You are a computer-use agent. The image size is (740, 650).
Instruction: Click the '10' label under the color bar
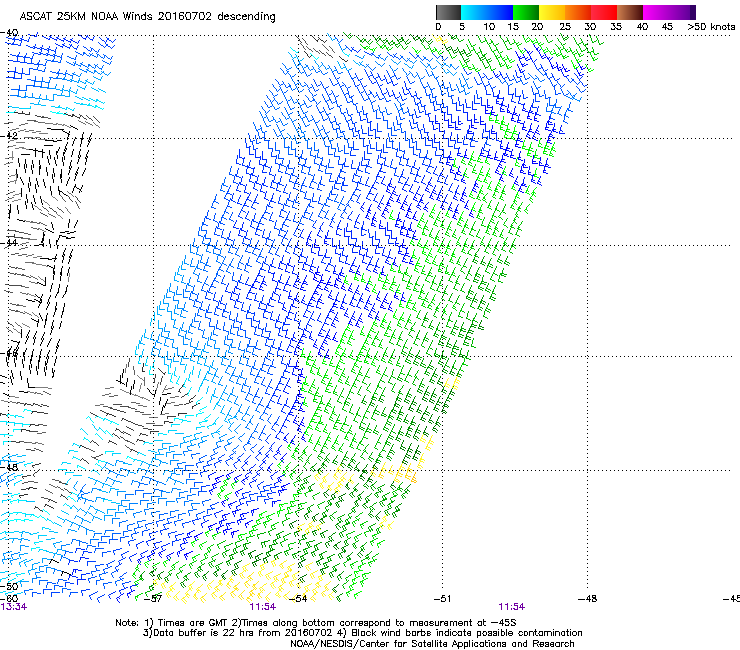point(489,26)
